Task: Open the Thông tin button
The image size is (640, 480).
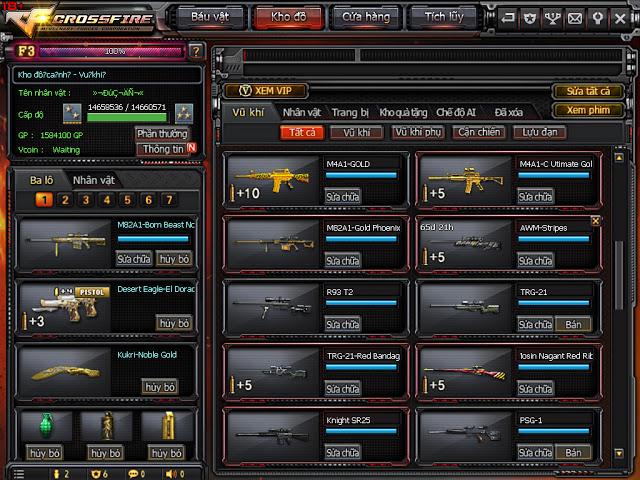Action: 163,149
